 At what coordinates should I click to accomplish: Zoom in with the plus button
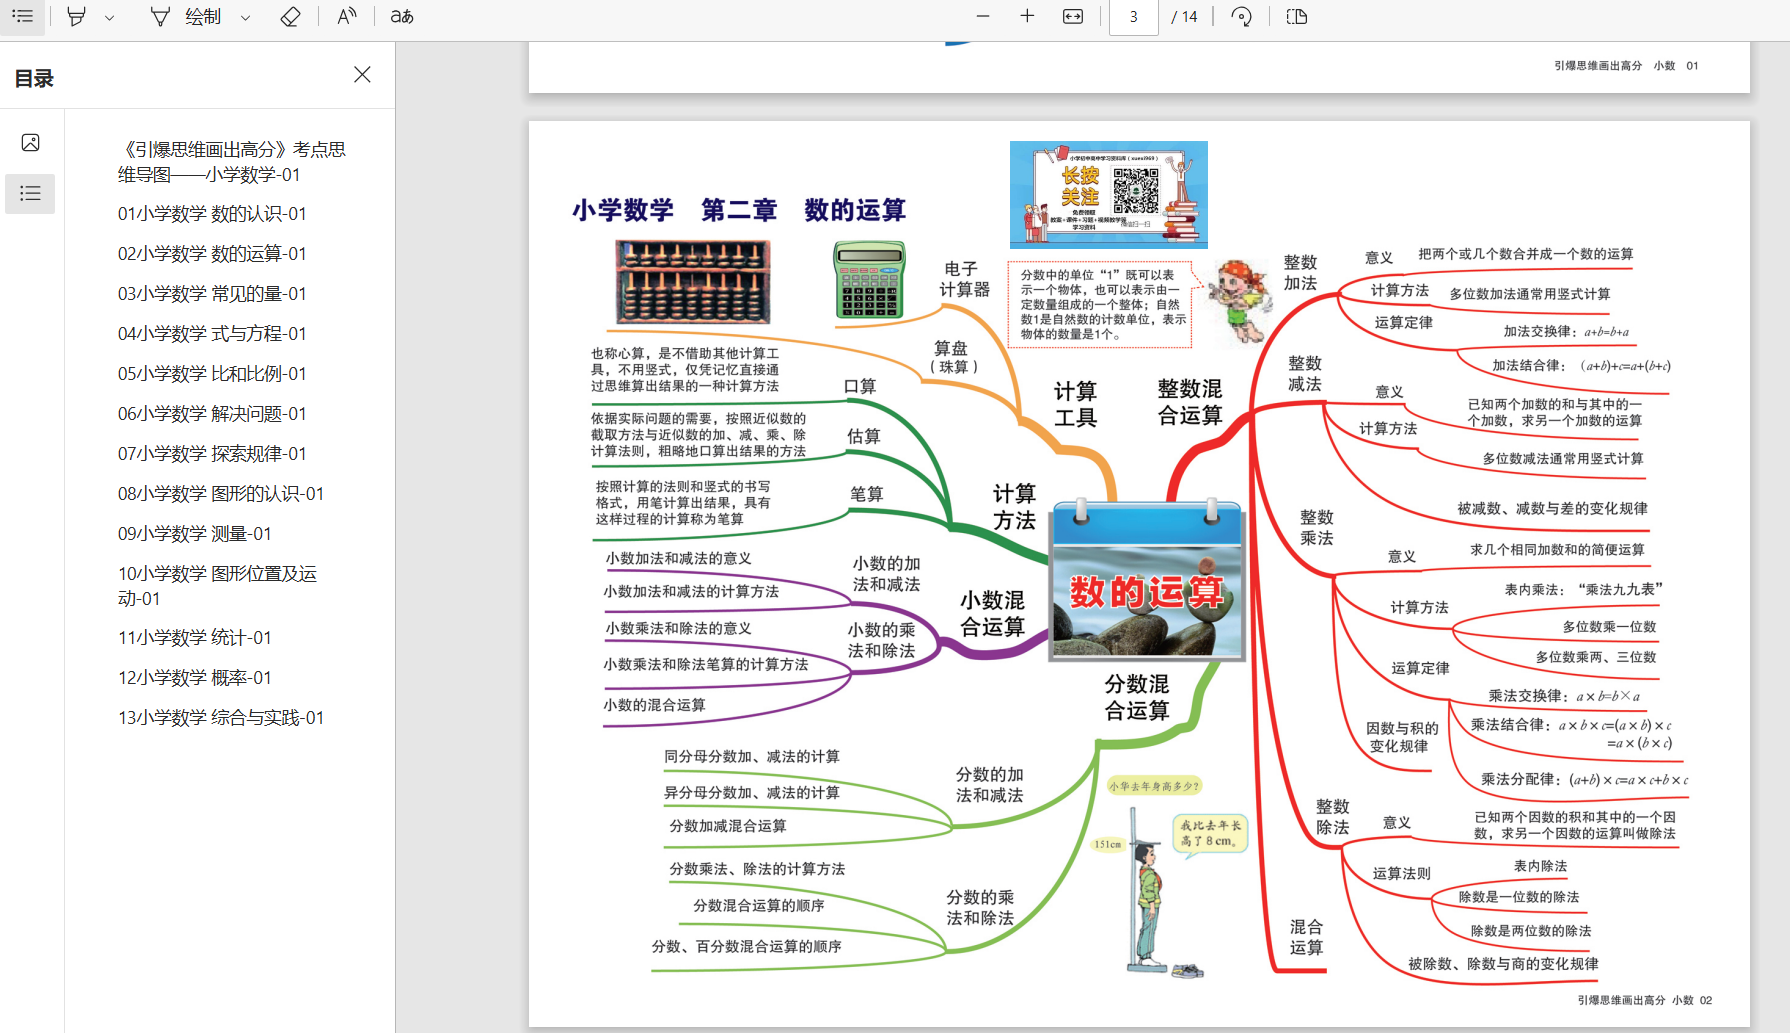click(x=1027, y=17)
